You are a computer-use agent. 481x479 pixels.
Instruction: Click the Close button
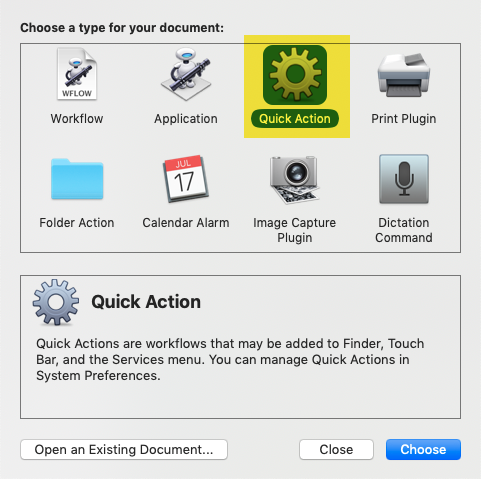coord(336,449)
